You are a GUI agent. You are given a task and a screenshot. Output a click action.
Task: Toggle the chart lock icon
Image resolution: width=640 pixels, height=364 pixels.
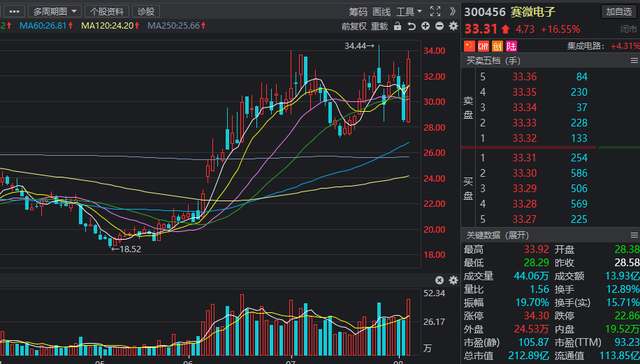pos(397,26)
